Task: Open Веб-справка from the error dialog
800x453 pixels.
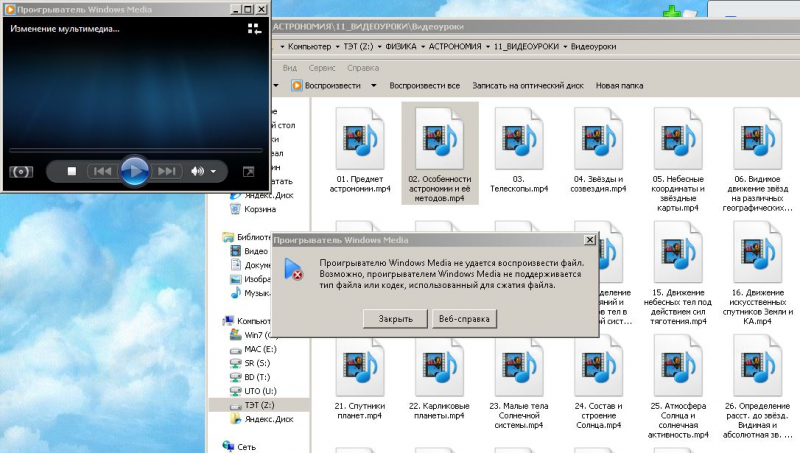Action: point(463,318)
